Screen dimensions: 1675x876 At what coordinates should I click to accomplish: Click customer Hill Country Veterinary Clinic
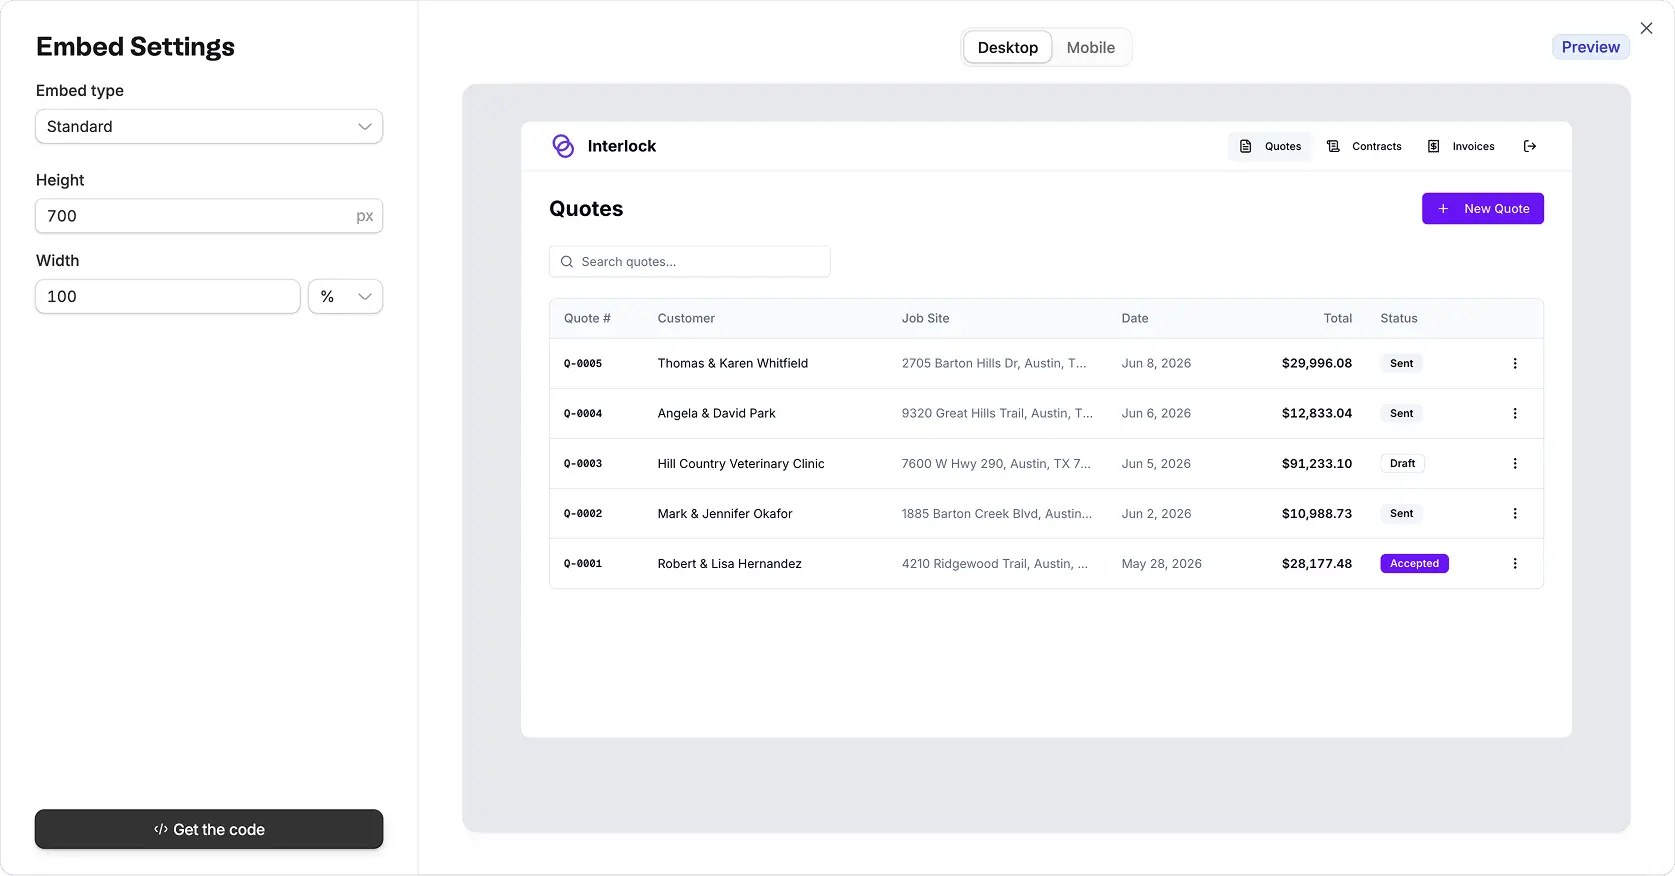tap(741, 464)
